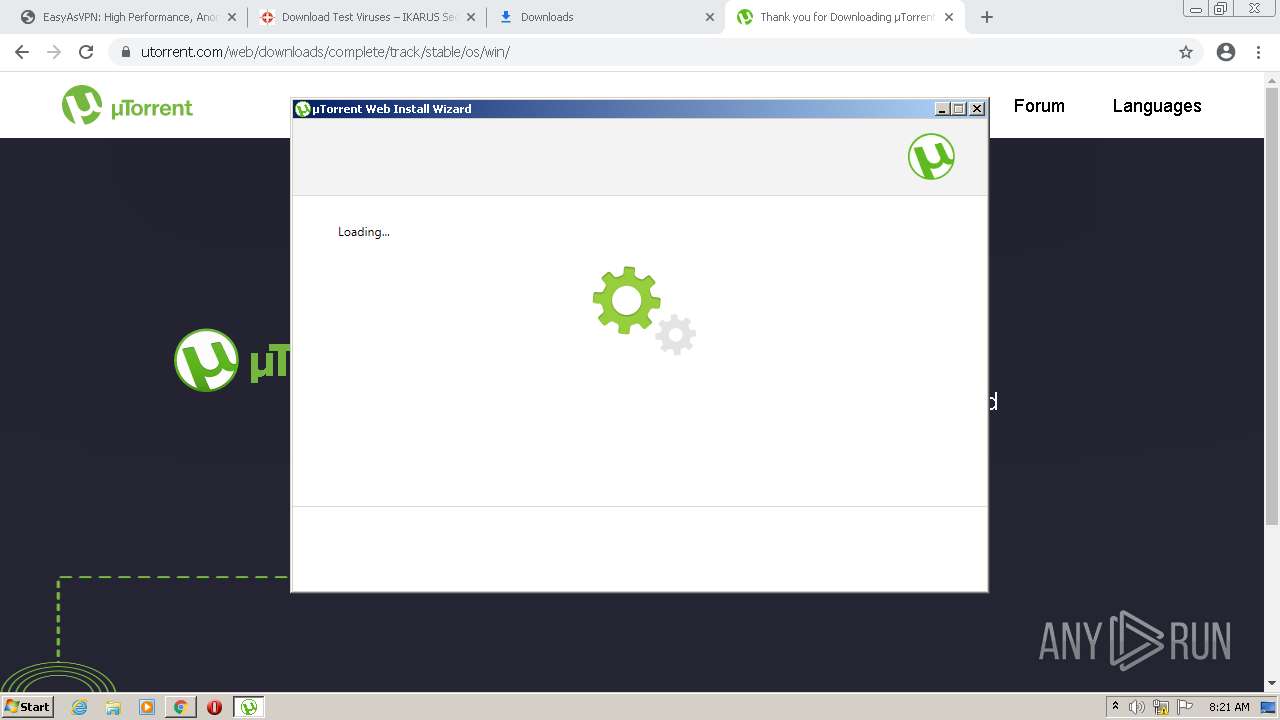Image resolution: width=1280 pixels, height=720 pixels.
Task: Open File Explorer from the taskbar
Action: point(113,707)
